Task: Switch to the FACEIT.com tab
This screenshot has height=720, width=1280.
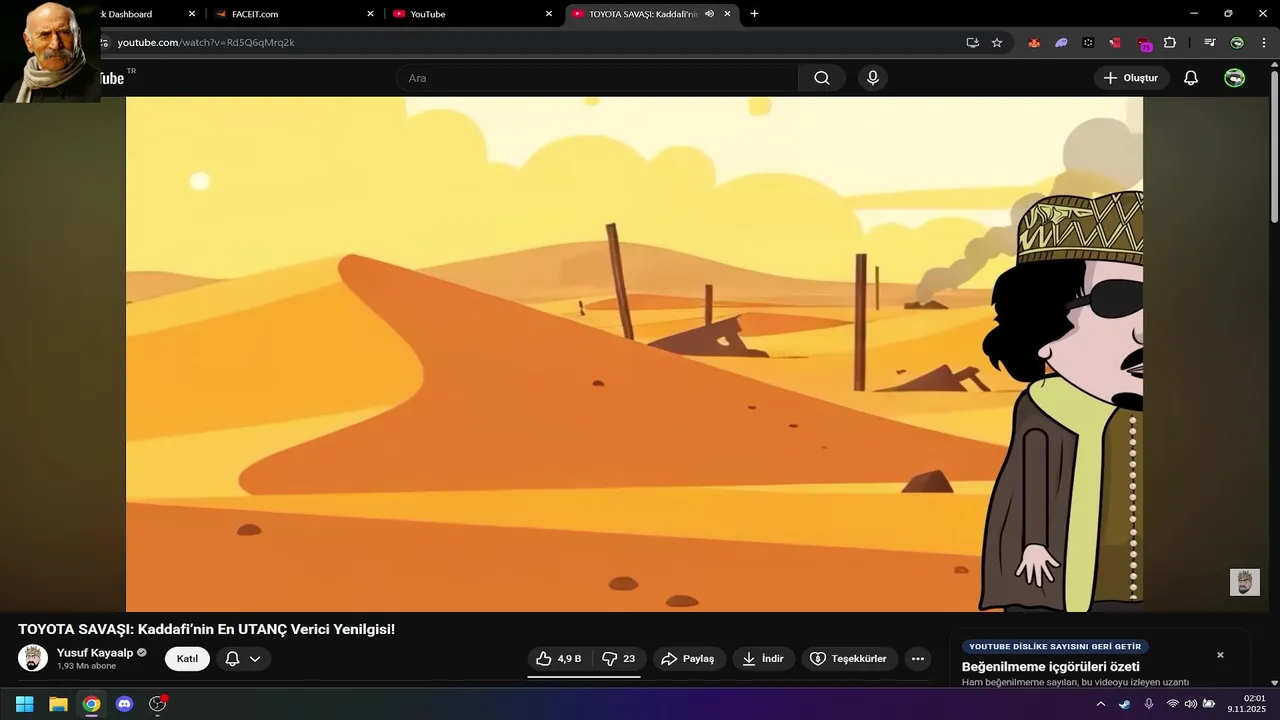Action: click(295, 14)
